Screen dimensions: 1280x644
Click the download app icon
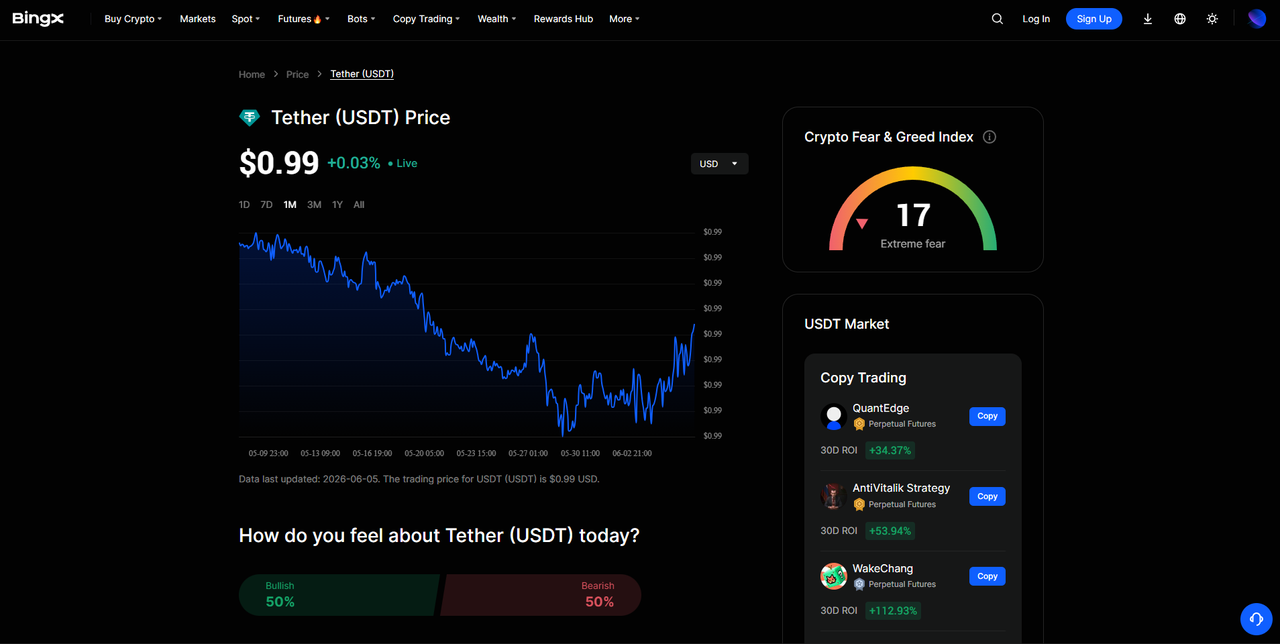tap(1148, 19)
